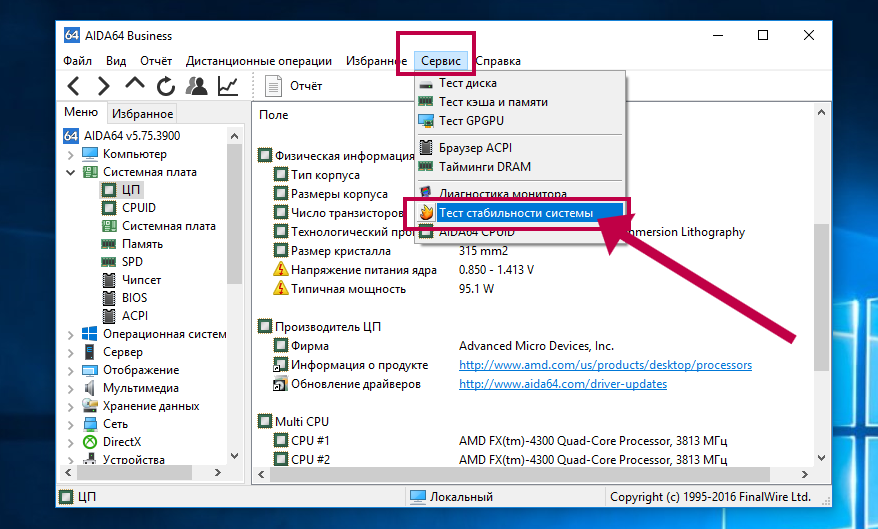The height and width of the screenshot is (529, 878).
Task: Click the tree panel vertical scrollbar
Action: (236, 300)
